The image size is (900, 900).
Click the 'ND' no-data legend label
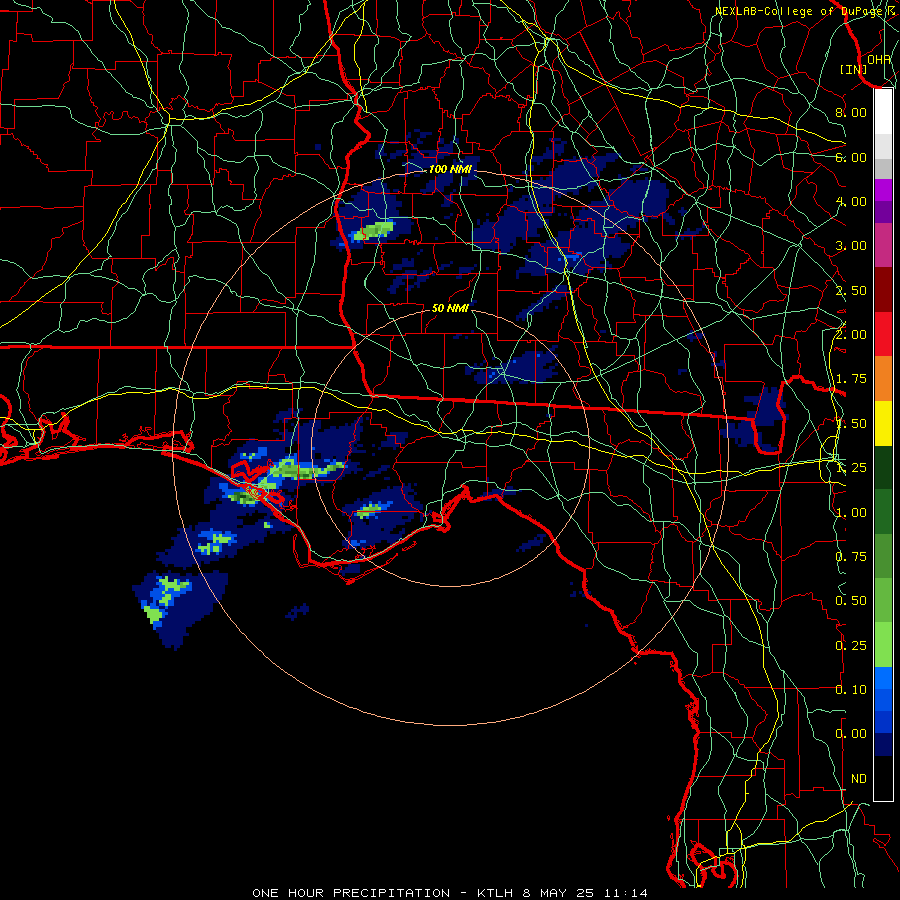click(x=859, y=779)
